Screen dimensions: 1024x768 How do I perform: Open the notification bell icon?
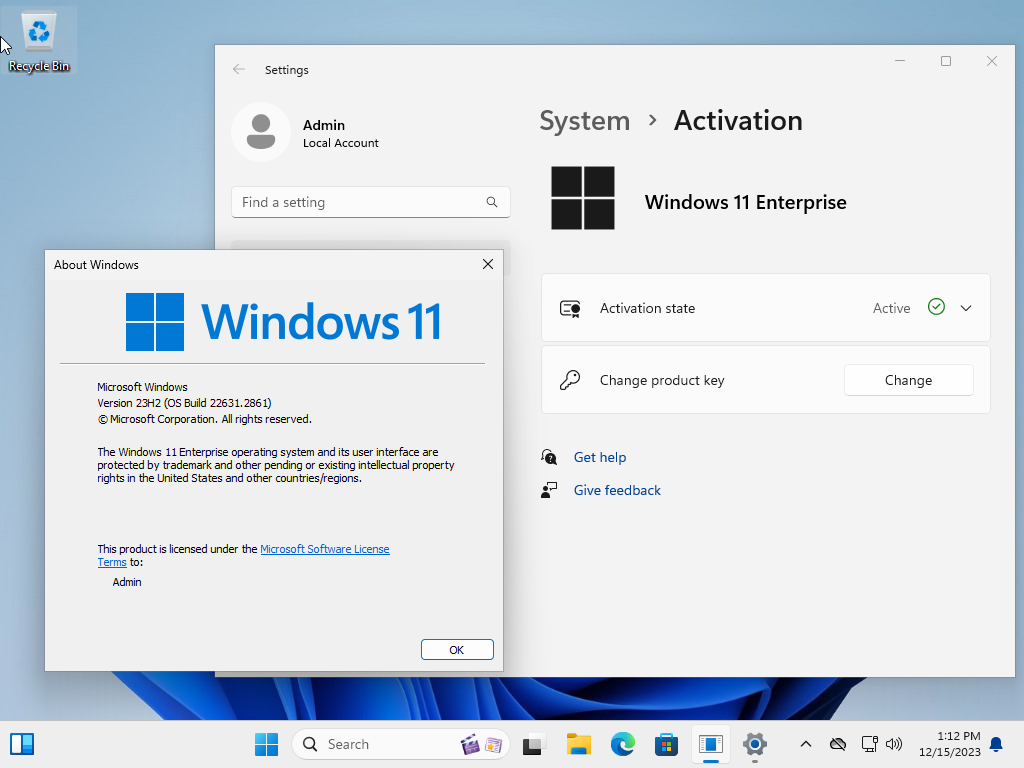click(996, 744)
